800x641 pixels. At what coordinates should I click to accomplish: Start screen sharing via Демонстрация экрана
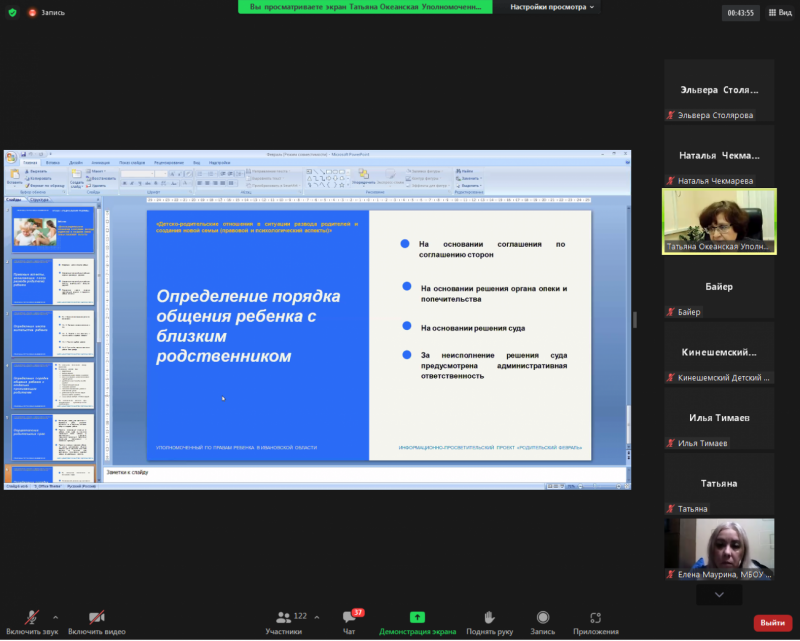click(417, 622)
